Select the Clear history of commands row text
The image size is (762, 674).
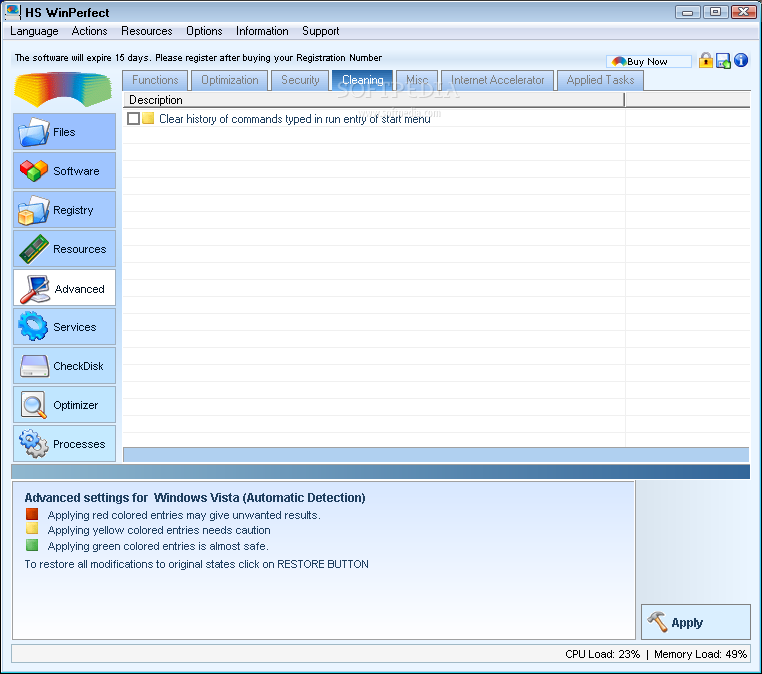pyautogui.click(x=294, y=119)
